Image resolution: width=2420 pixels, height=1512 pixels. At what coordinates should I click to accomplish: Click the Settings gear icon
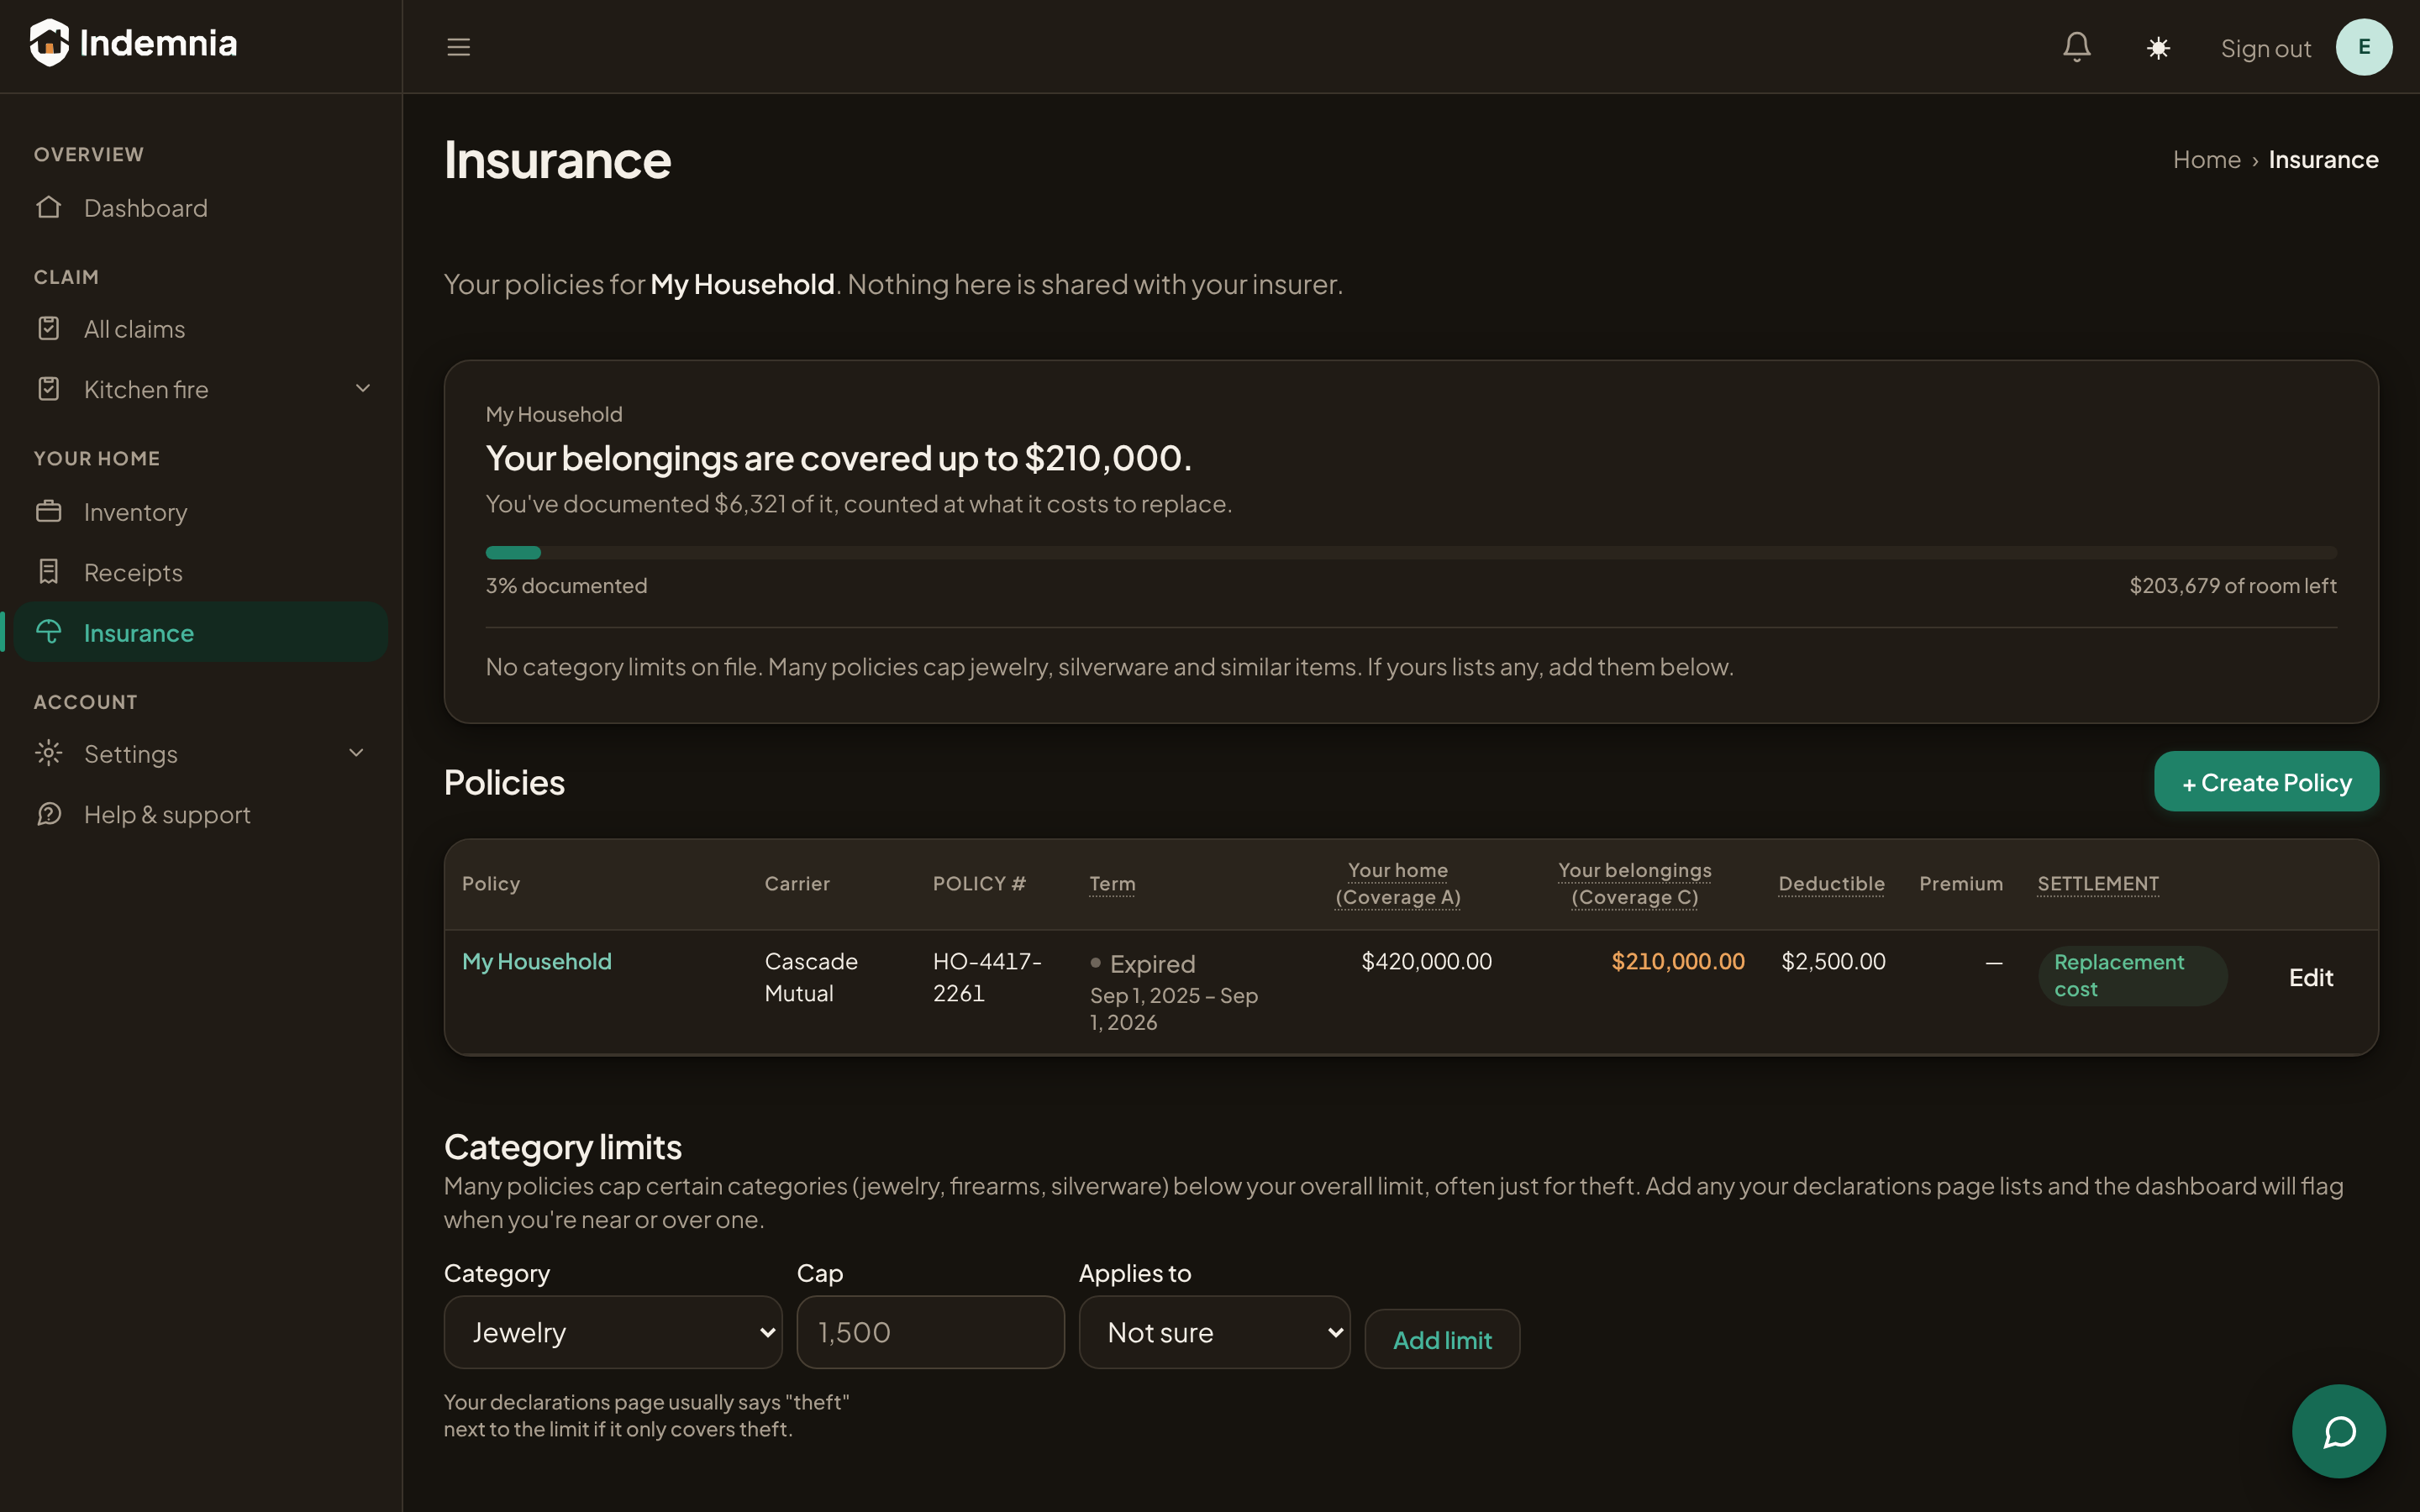49,753
